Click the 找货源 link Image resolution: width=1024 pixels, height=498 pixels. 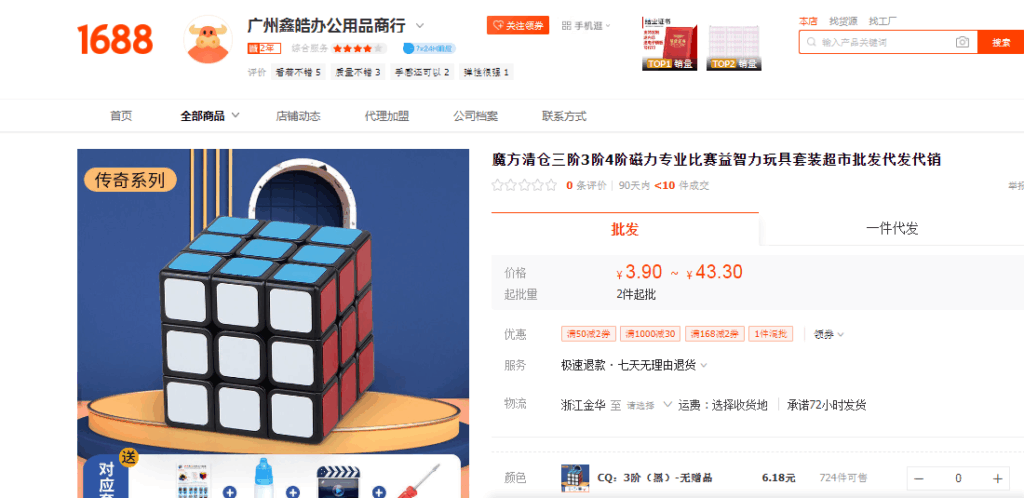point(844,21)
